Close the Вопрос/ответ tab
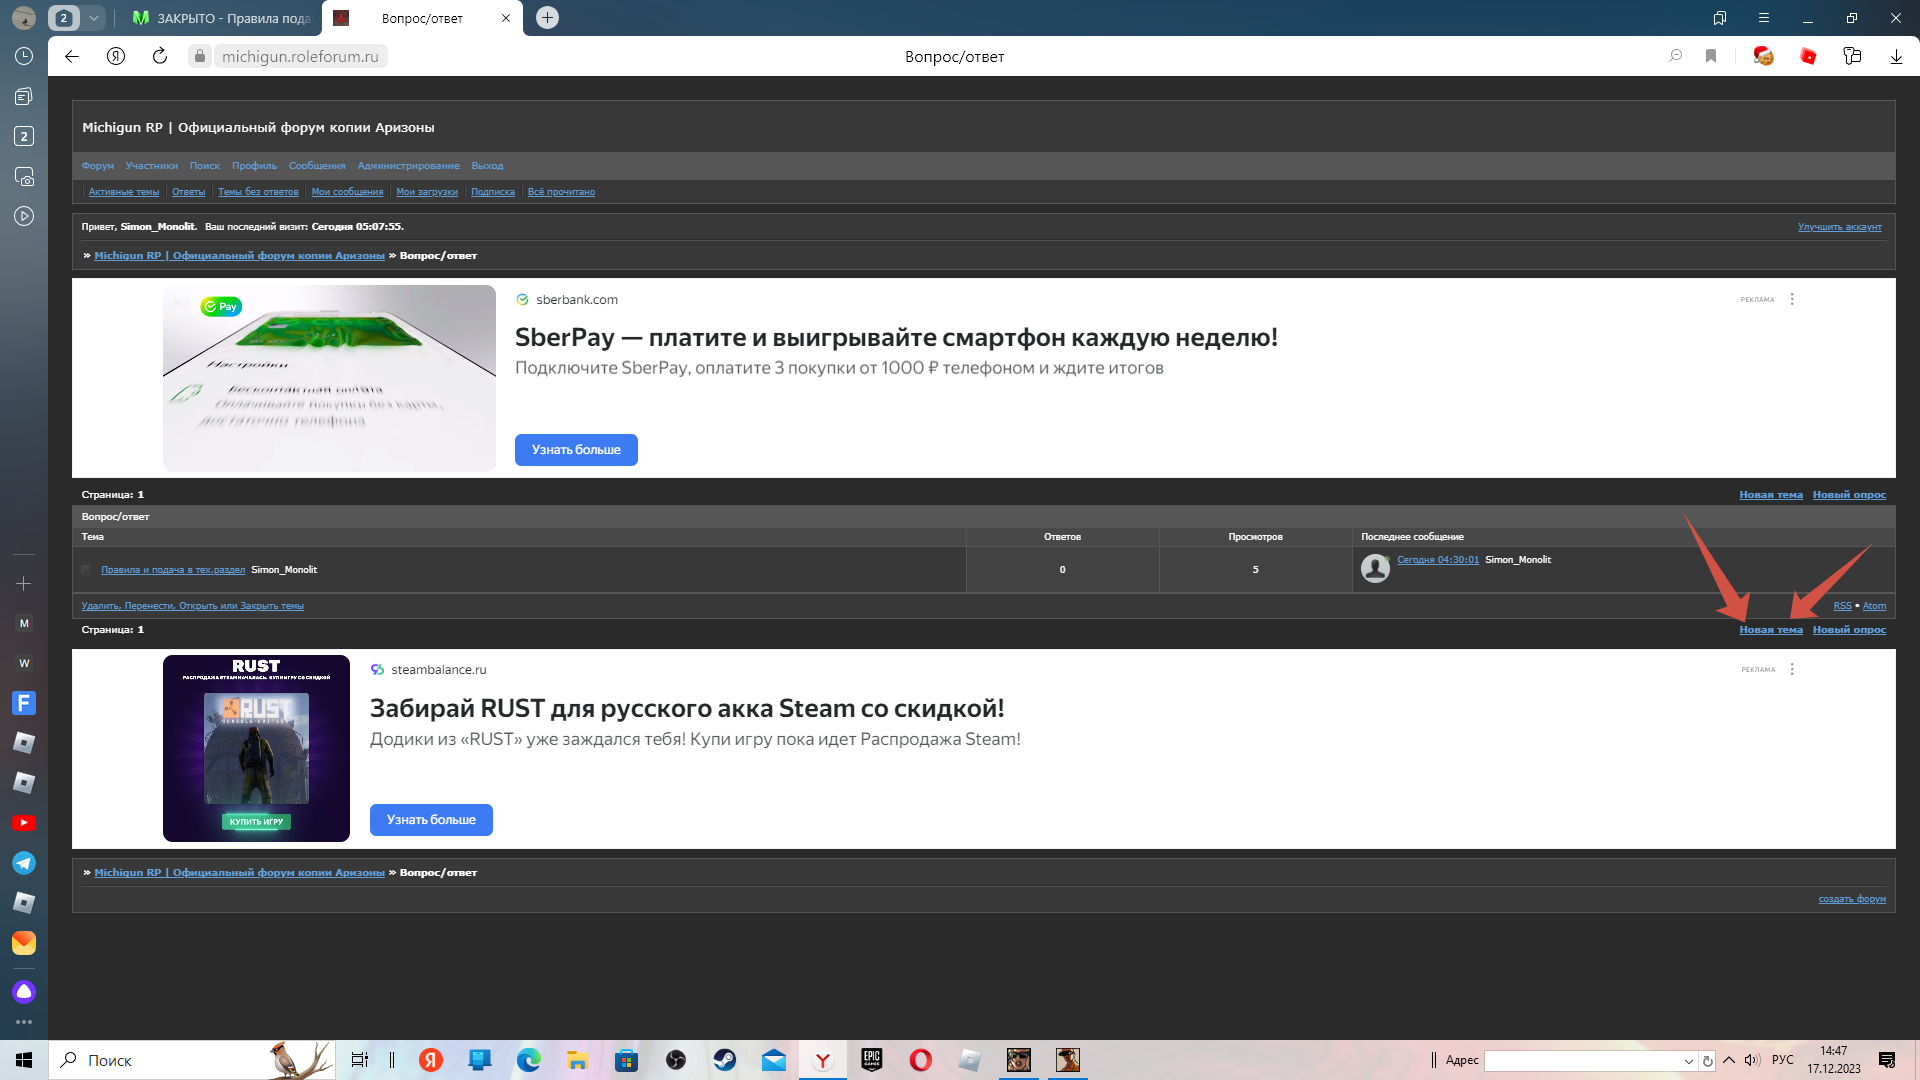Viewport: 1920px width, 1080px height. [505, 18]
